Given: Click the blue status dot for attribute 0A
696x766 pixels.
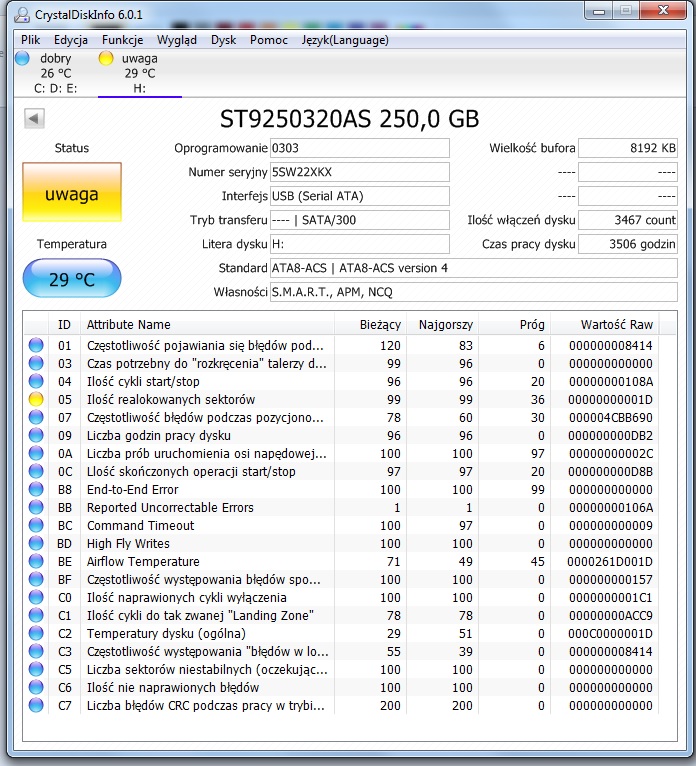Looking at the screenshot, I should click(36, 453).
